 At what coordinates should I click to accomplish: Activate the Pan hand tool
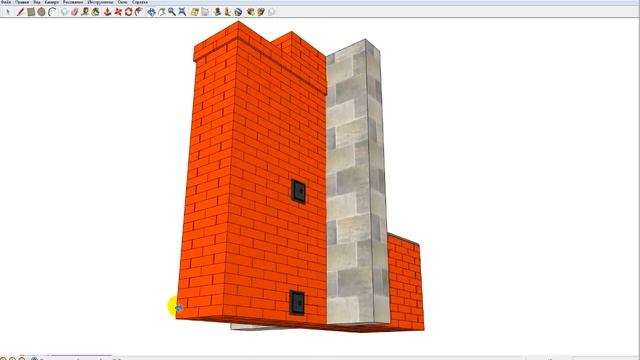pos(162,12)
